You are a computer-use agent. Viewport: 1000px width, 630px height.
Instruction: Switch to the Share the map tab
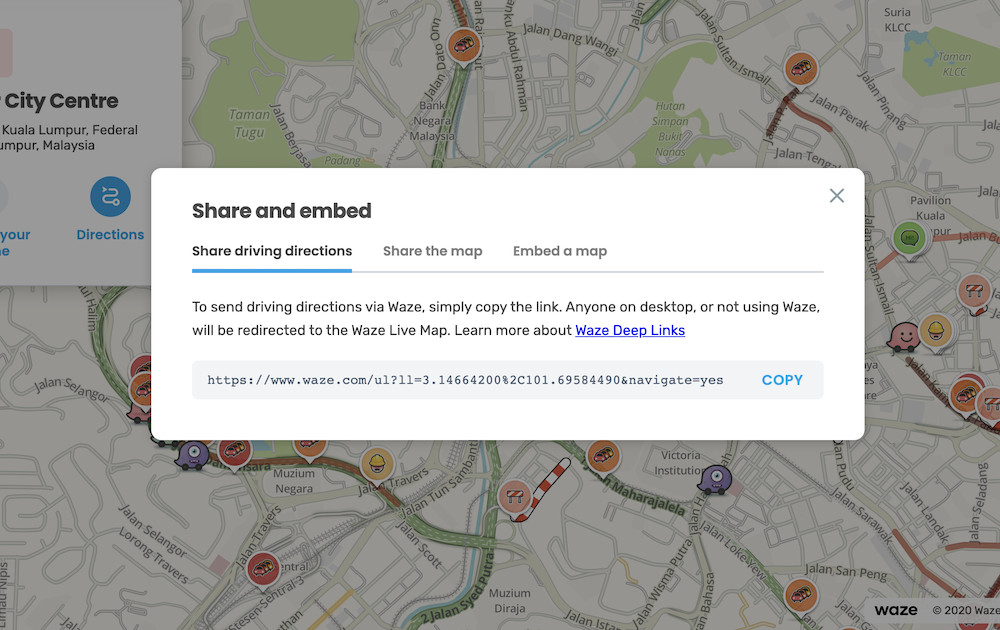[x=432, y=251]
